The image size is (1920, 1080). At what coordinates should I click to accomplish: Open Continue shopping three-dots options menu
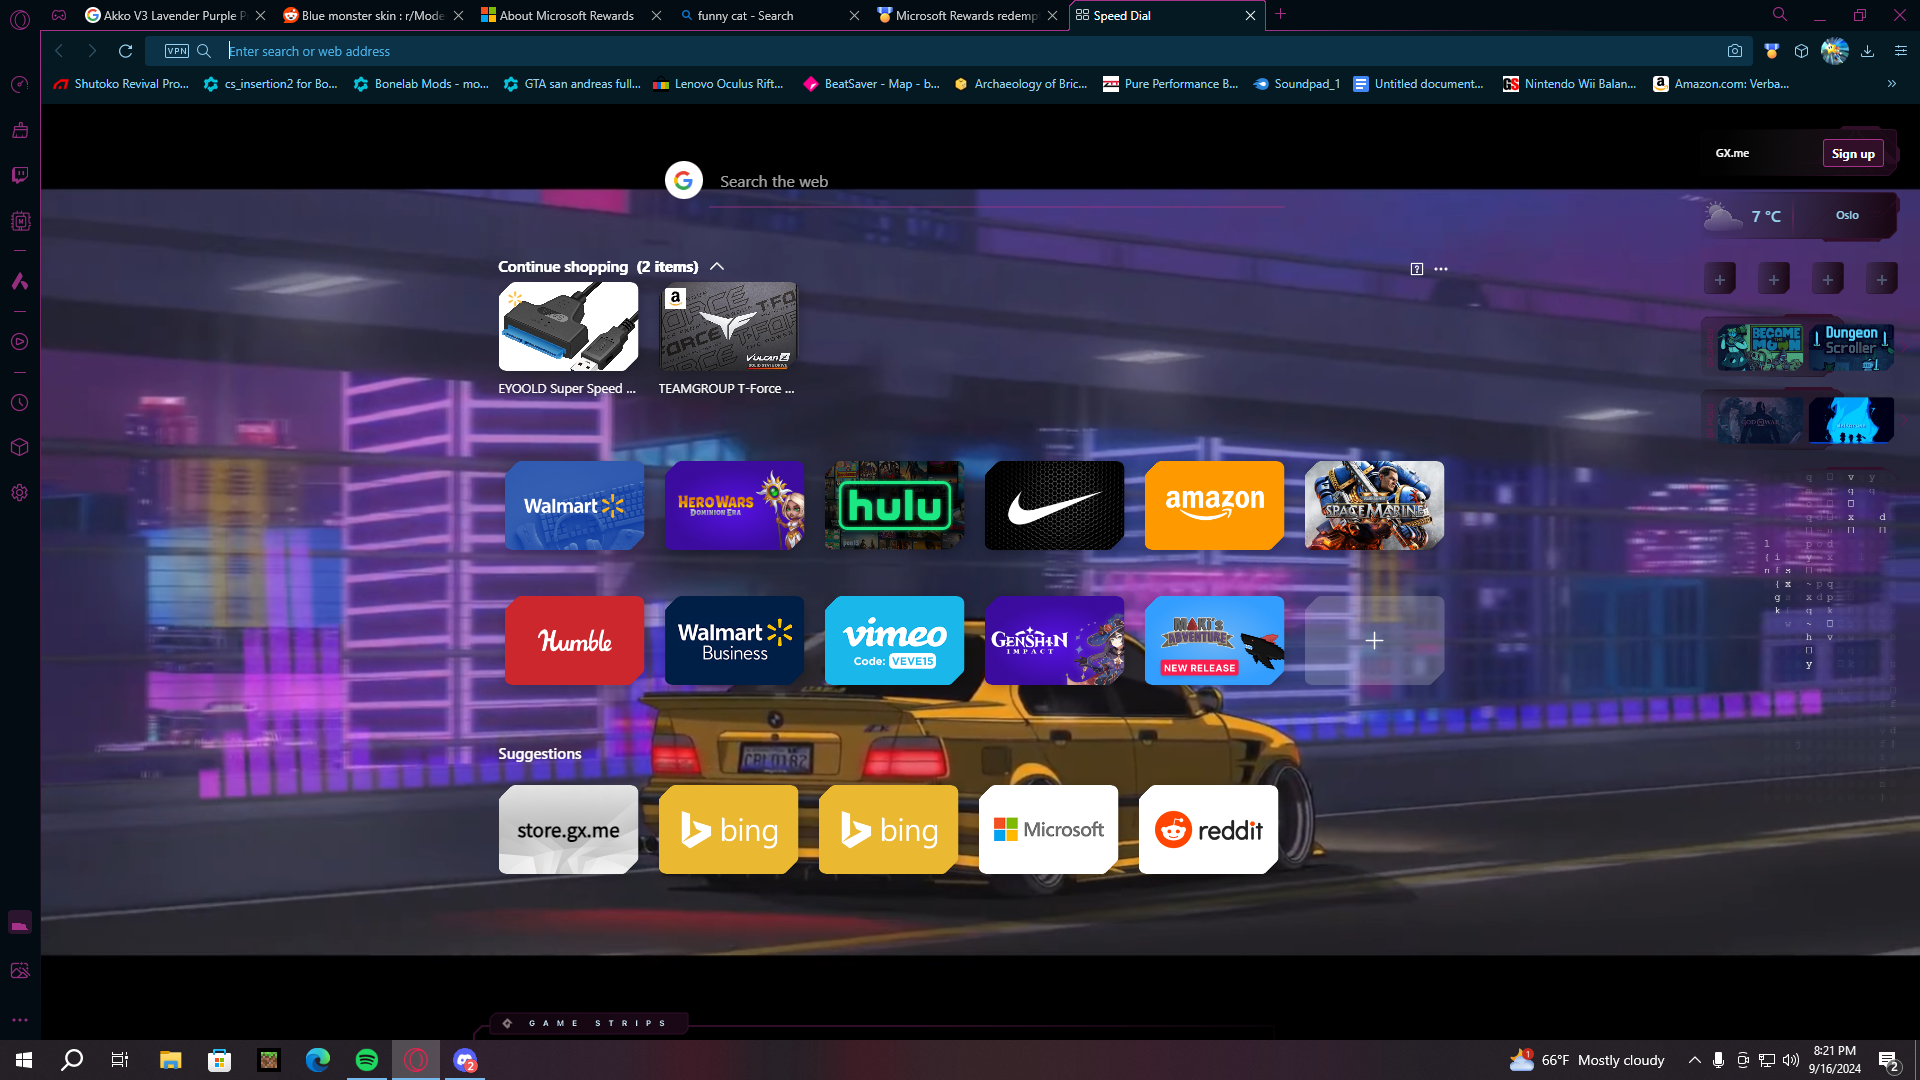[x=1441, y=269]
